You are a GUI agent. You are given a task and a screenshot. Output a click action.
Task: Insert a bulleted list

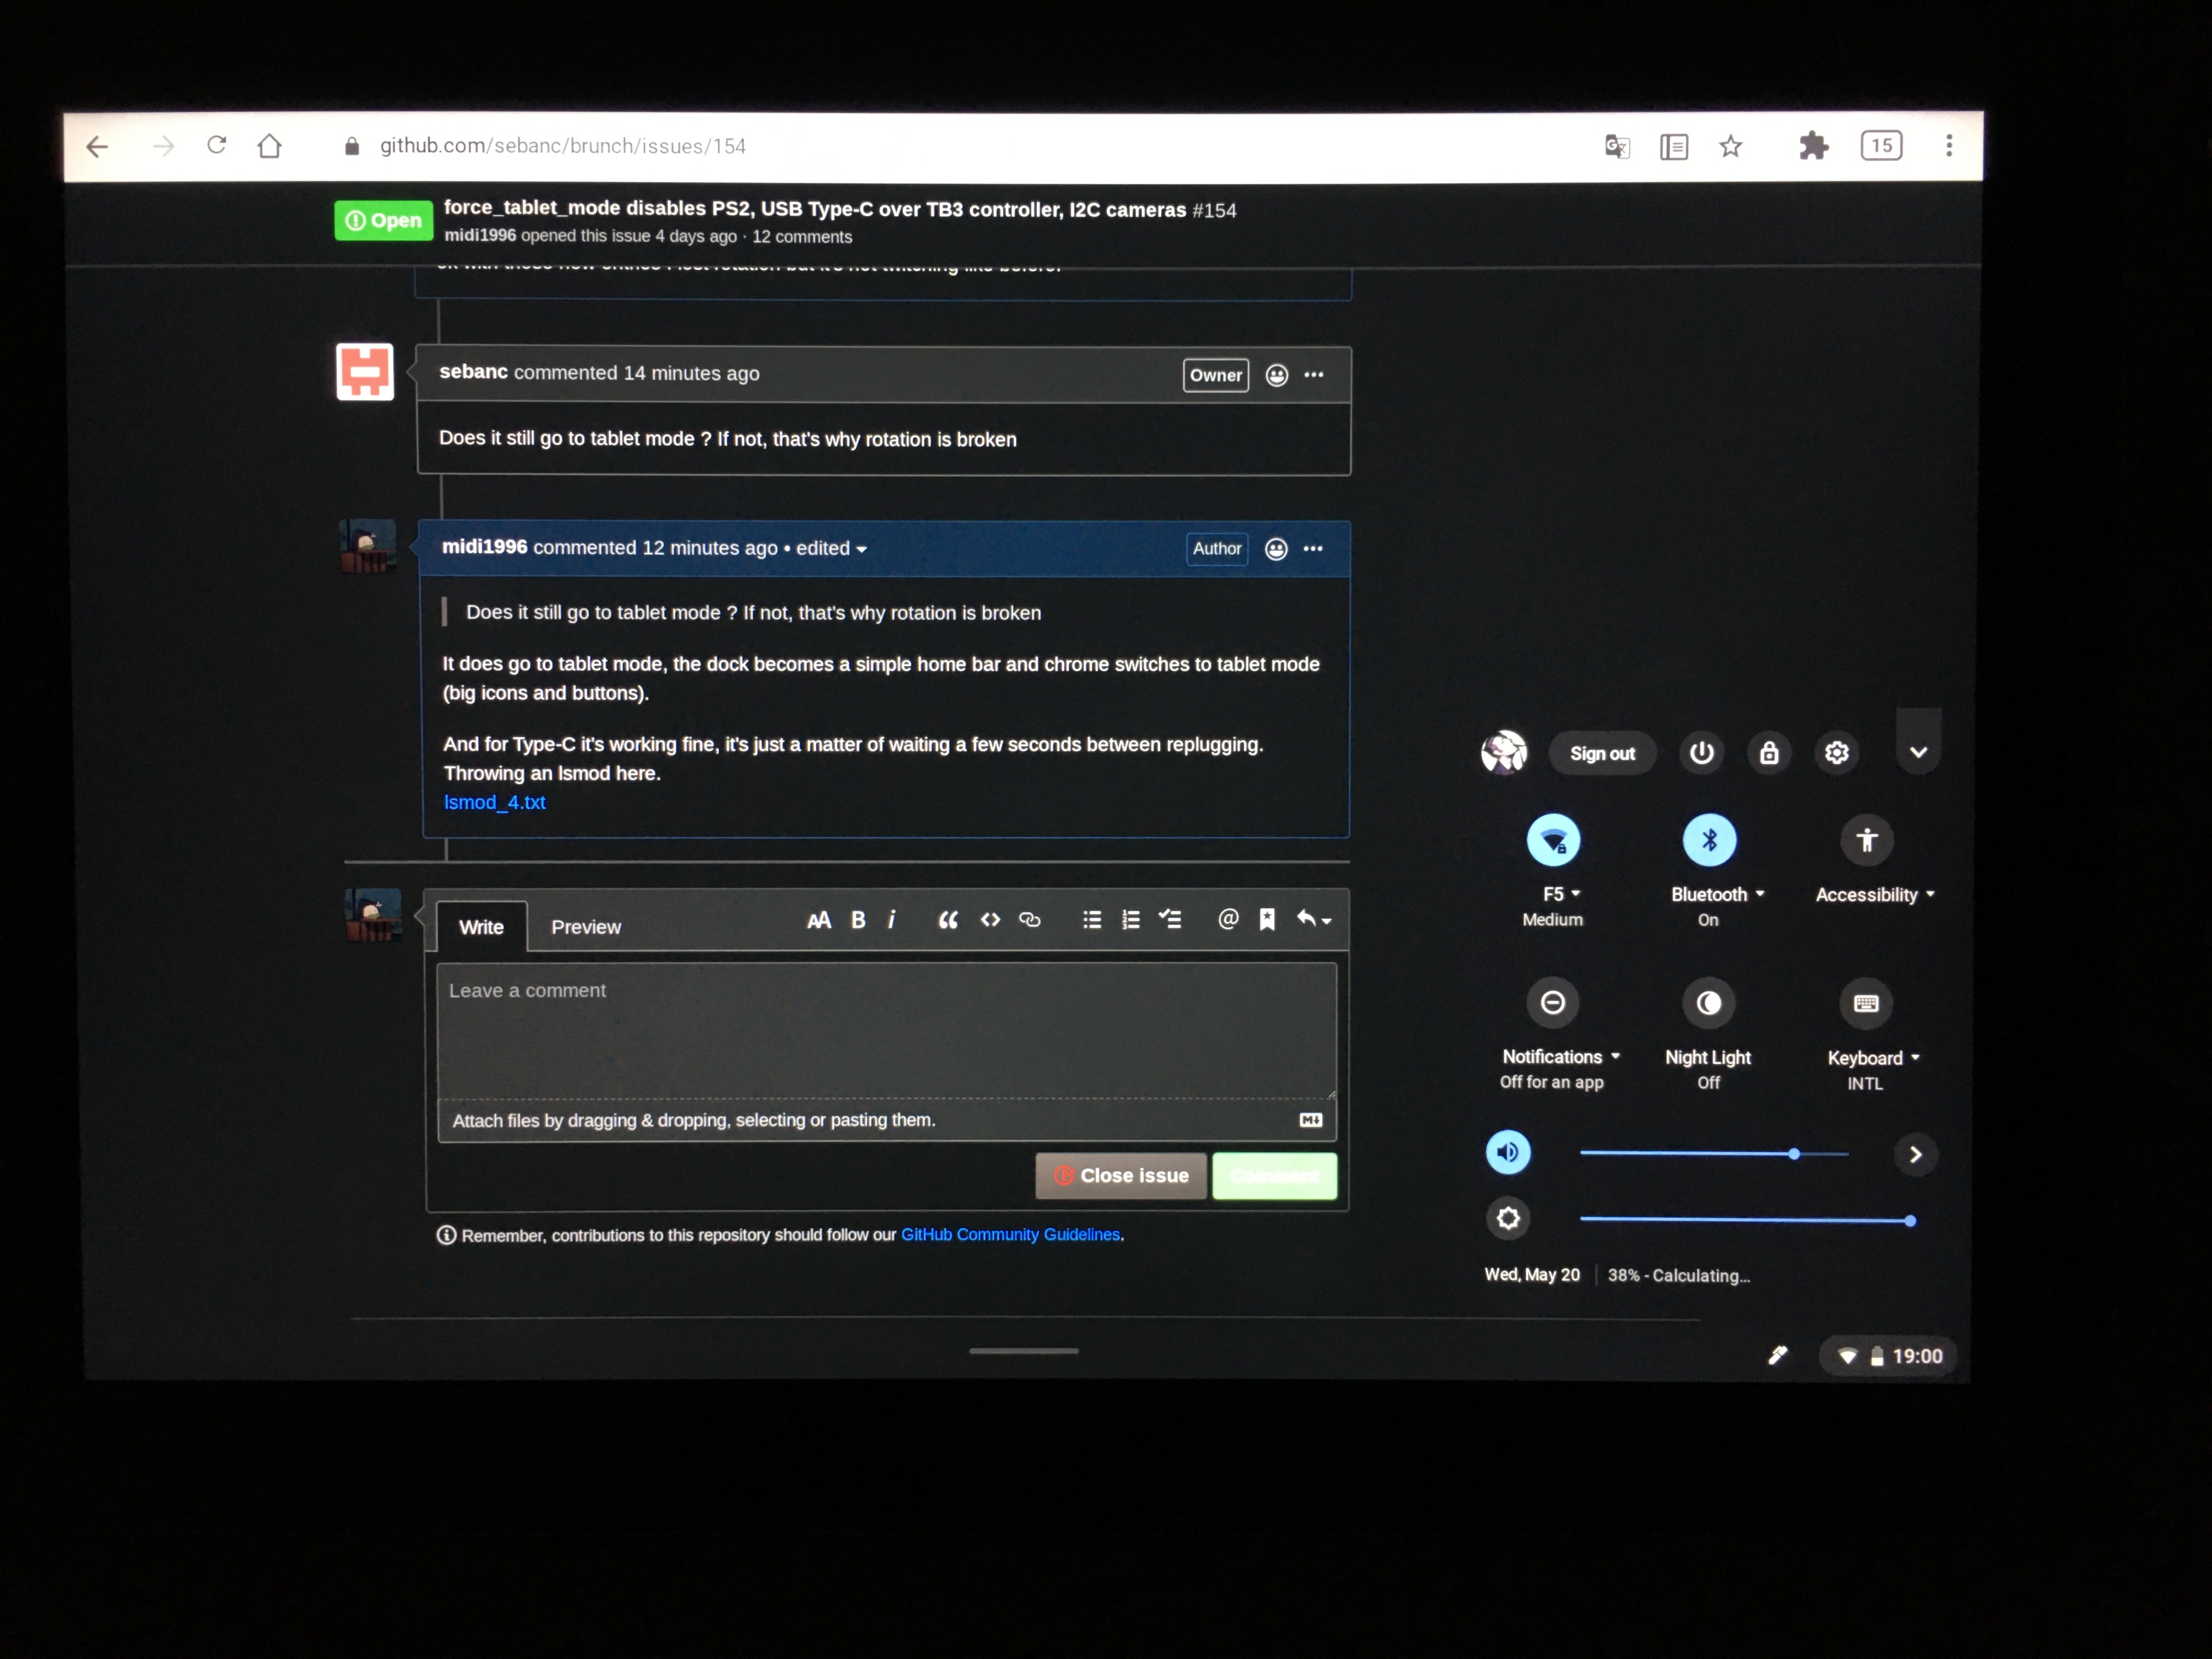1092,920
